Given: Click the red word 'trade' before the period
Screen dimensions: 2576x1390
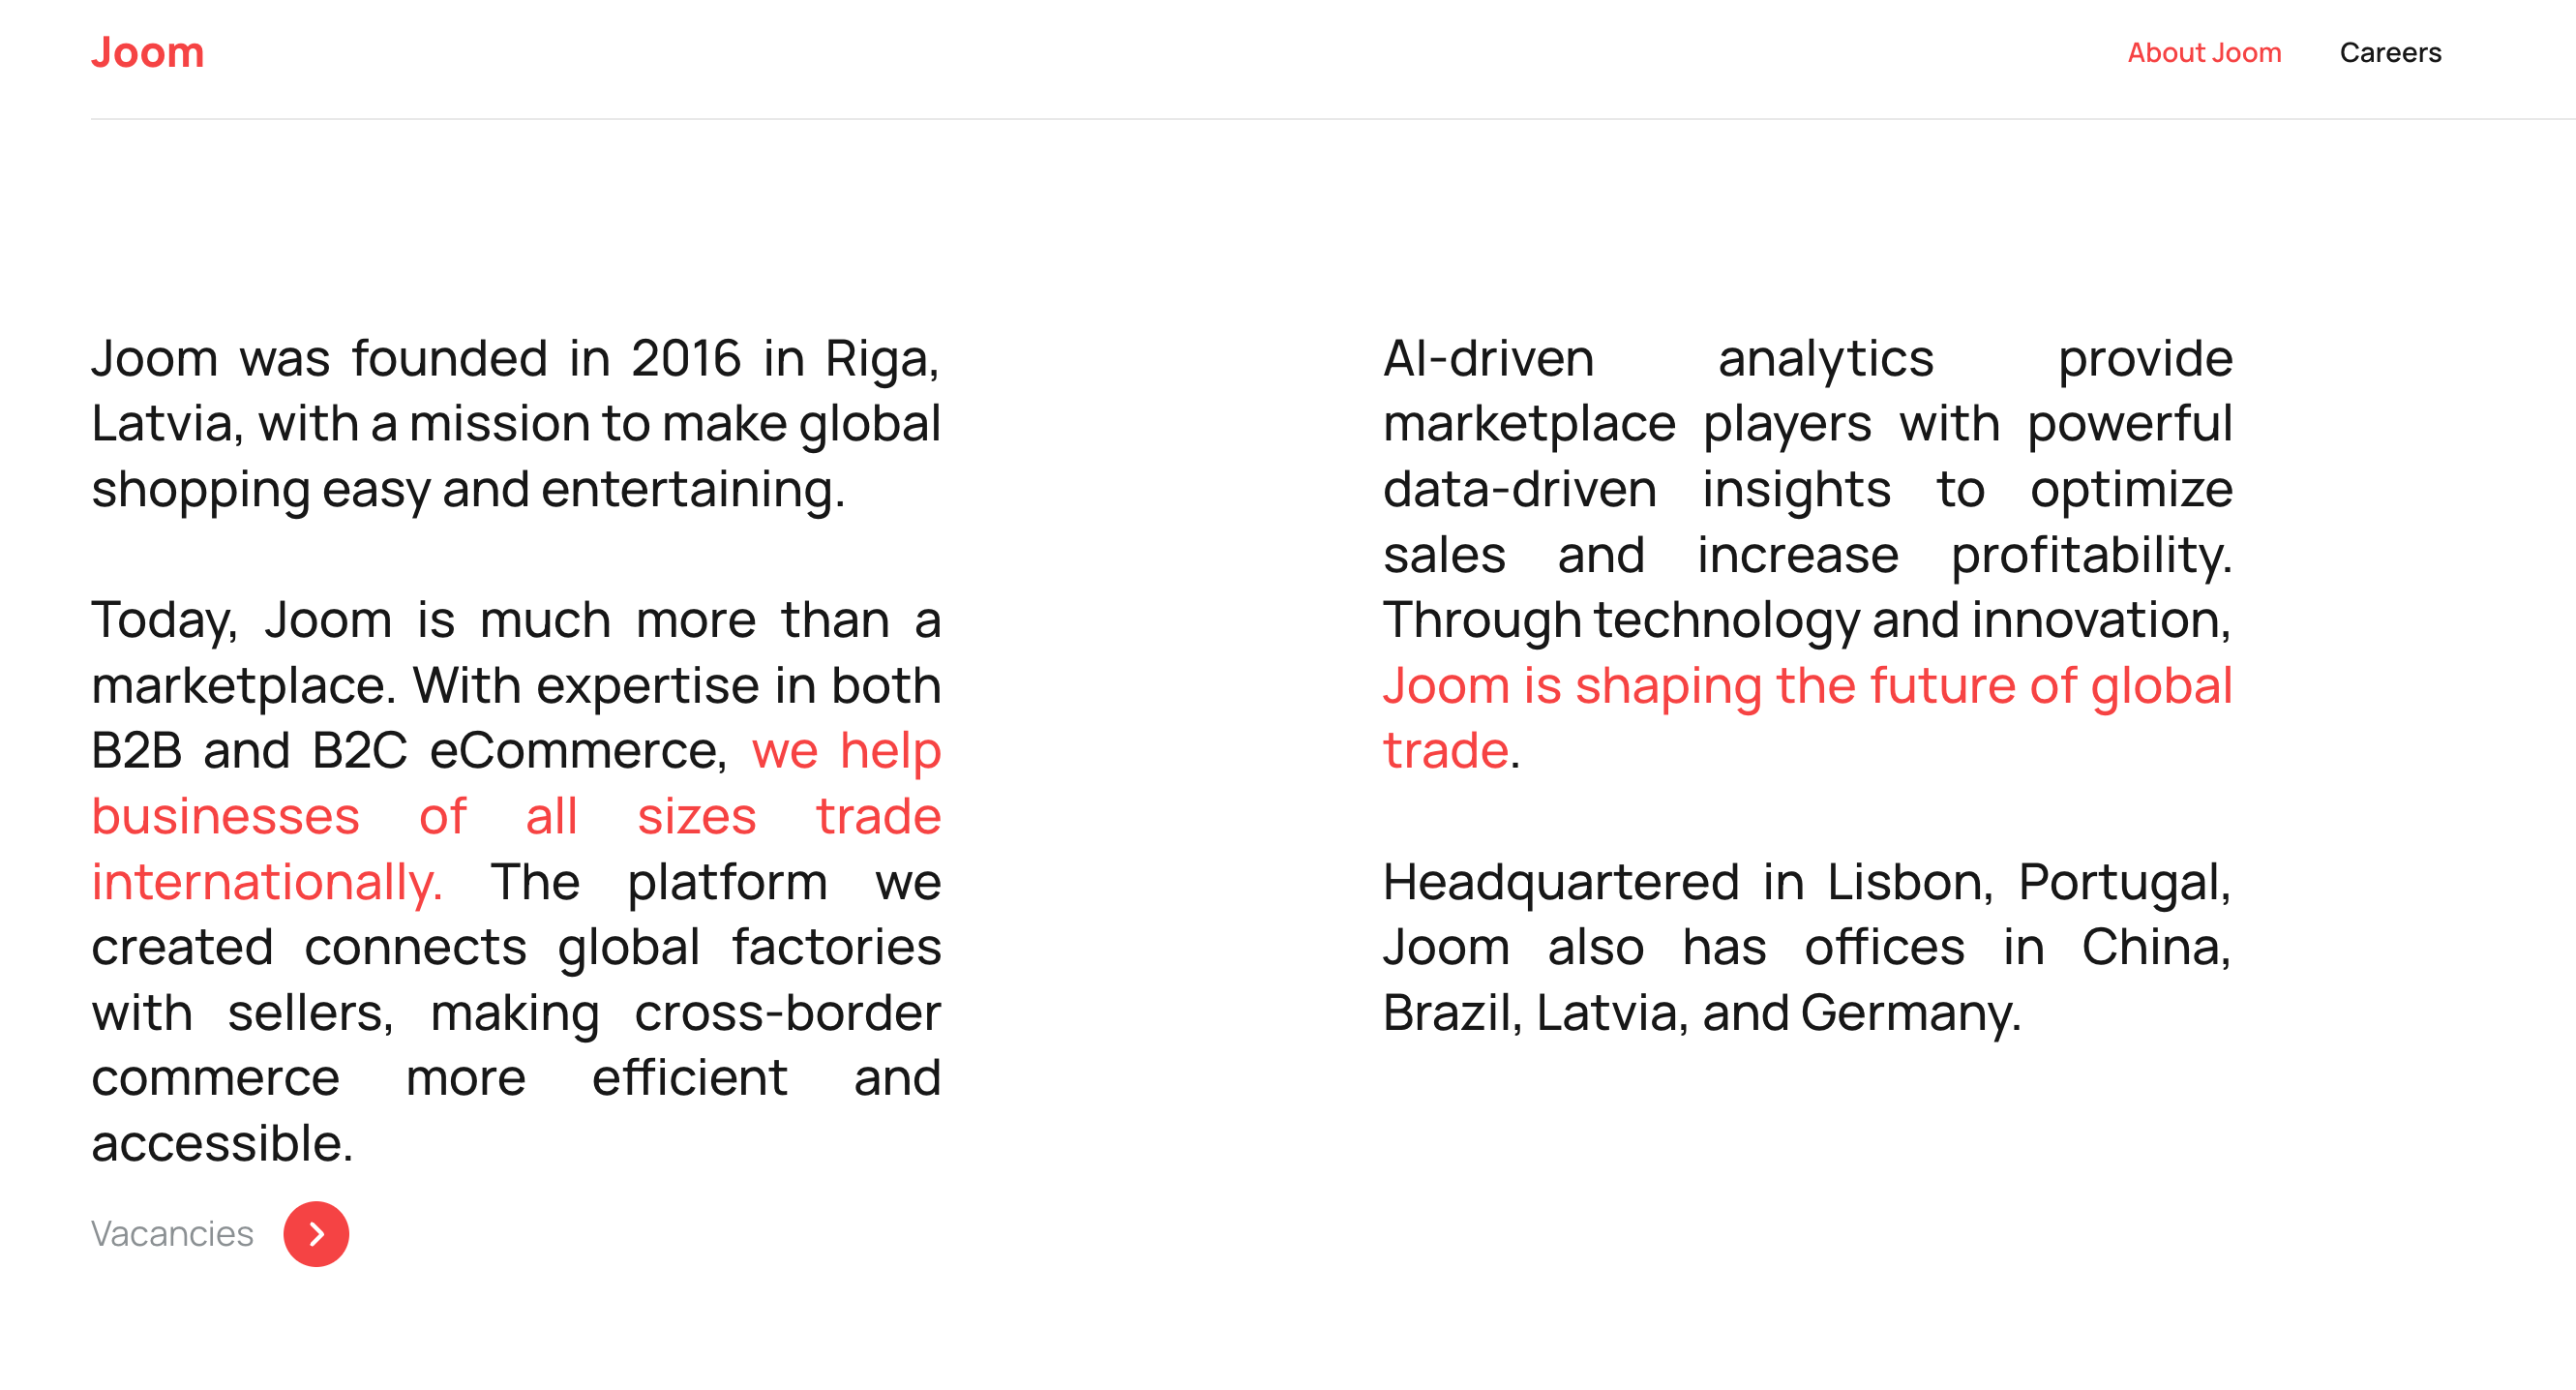Looking at the screenshot, I should (x=1446, y=750).
